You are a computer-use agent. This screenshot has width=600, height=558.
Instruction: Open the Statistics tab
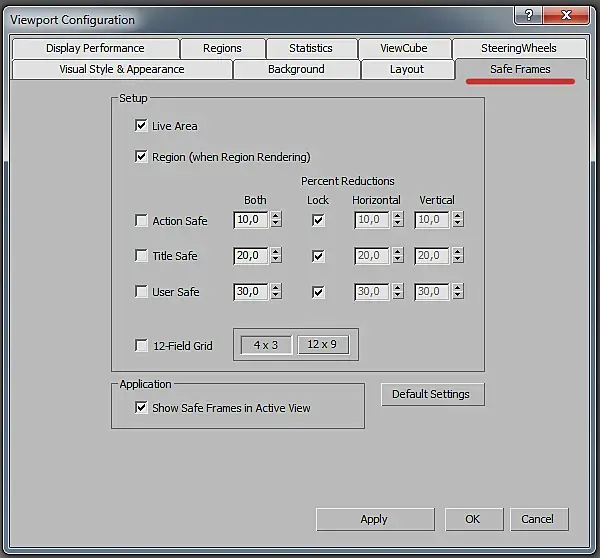point(311,48)
